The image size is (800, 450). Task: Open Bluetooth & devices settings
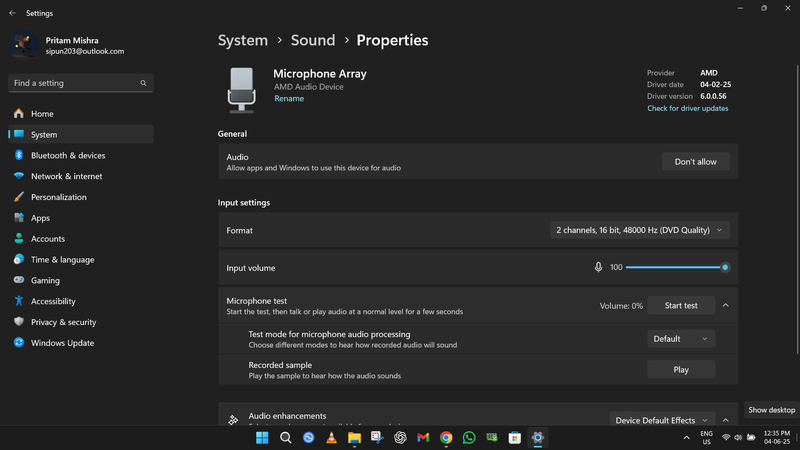tap(81, 156)
